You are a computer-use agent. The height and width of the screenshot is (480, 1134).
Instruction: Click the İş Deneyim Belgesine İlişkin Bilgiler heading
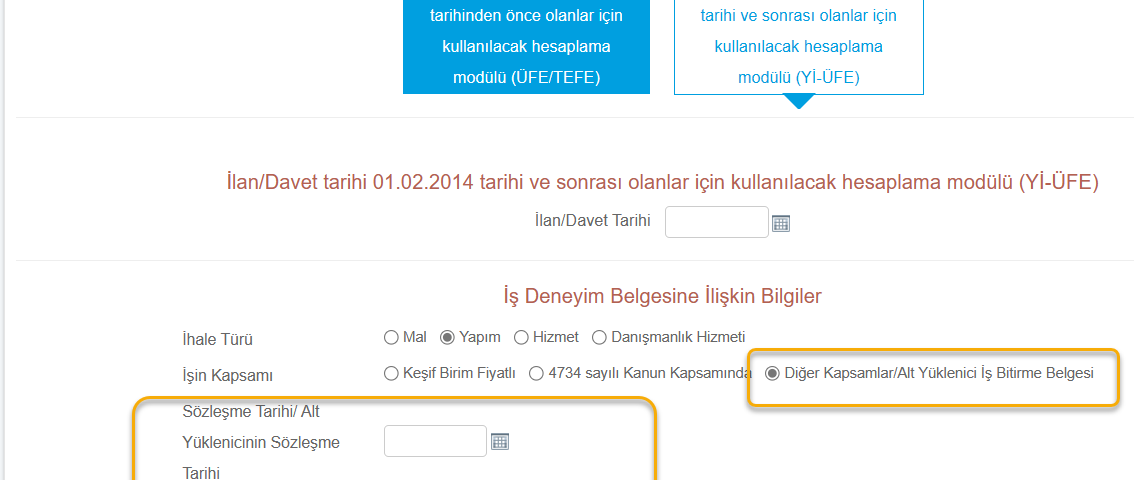(662, 296)
